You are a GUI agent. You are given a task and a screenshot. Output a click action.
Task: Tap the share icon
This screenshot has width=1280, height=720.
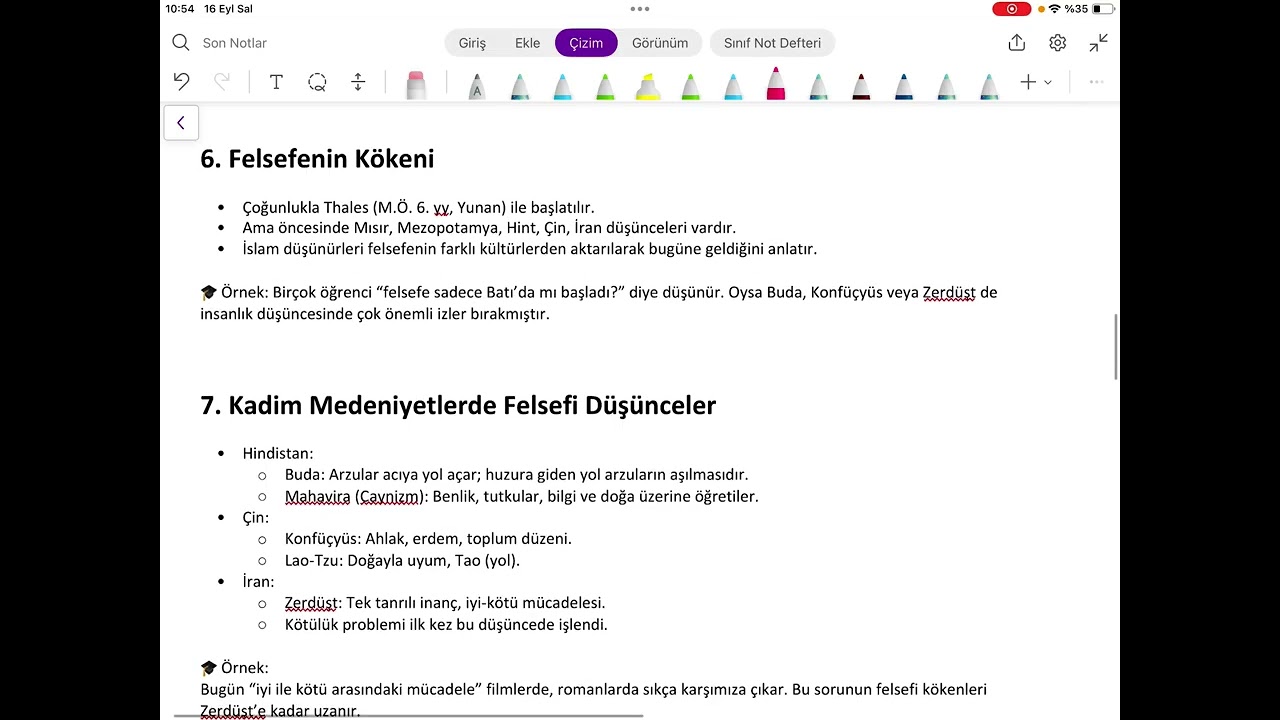(x=1017, y=42)
